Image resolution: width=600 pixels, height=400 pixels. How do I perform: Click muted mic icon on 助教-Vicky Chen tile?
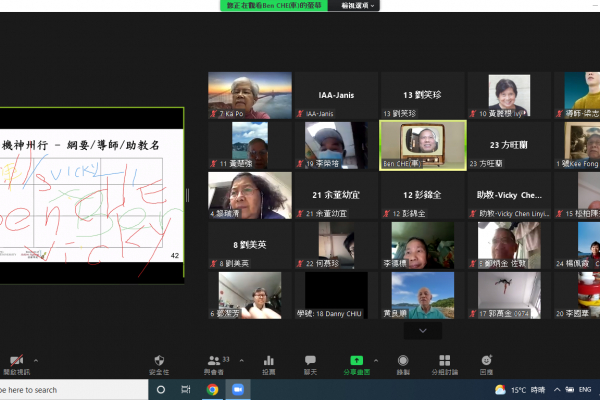click(473, 214)
